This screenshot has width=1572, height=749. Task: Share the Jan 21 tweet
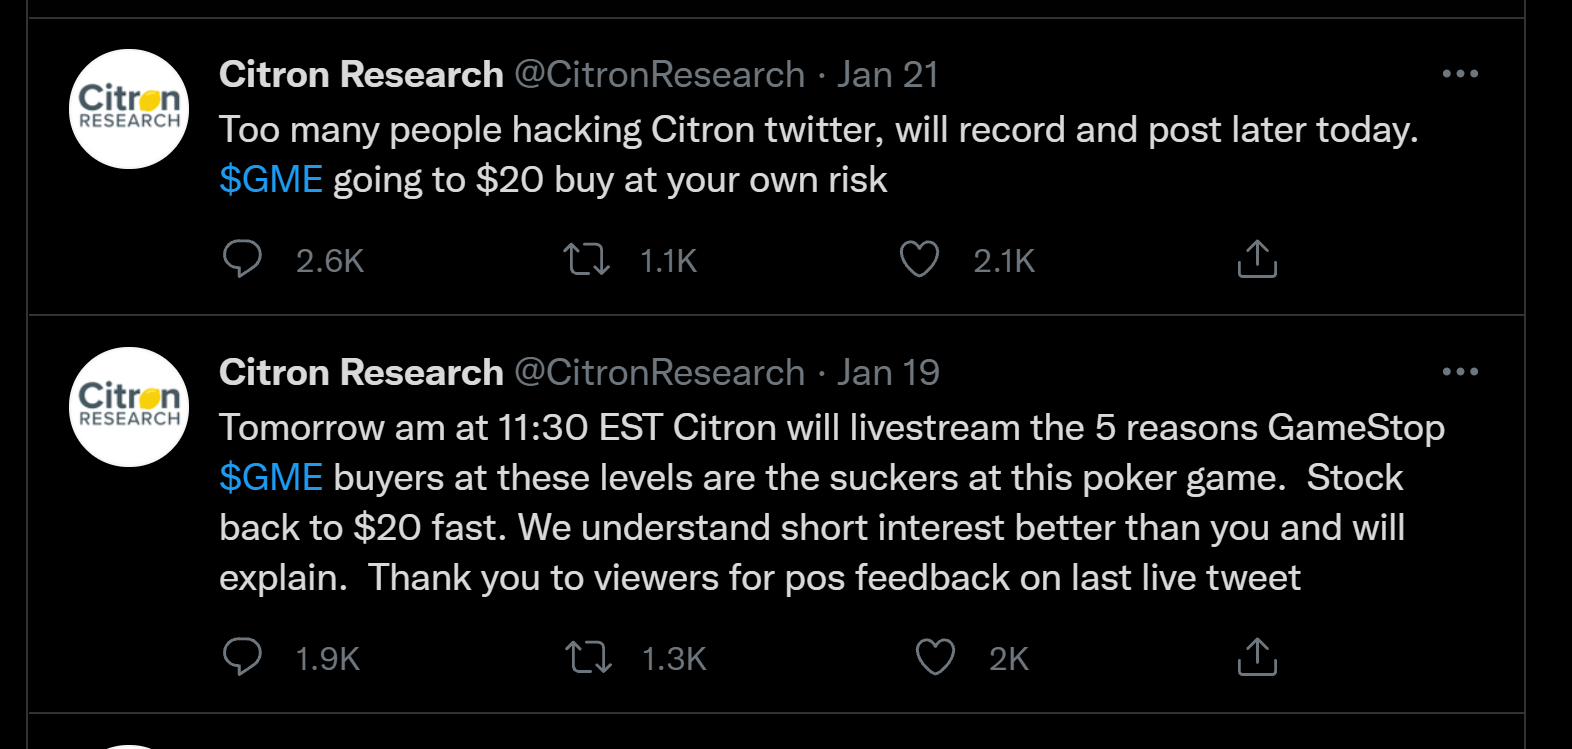(x=1257, y=259)
